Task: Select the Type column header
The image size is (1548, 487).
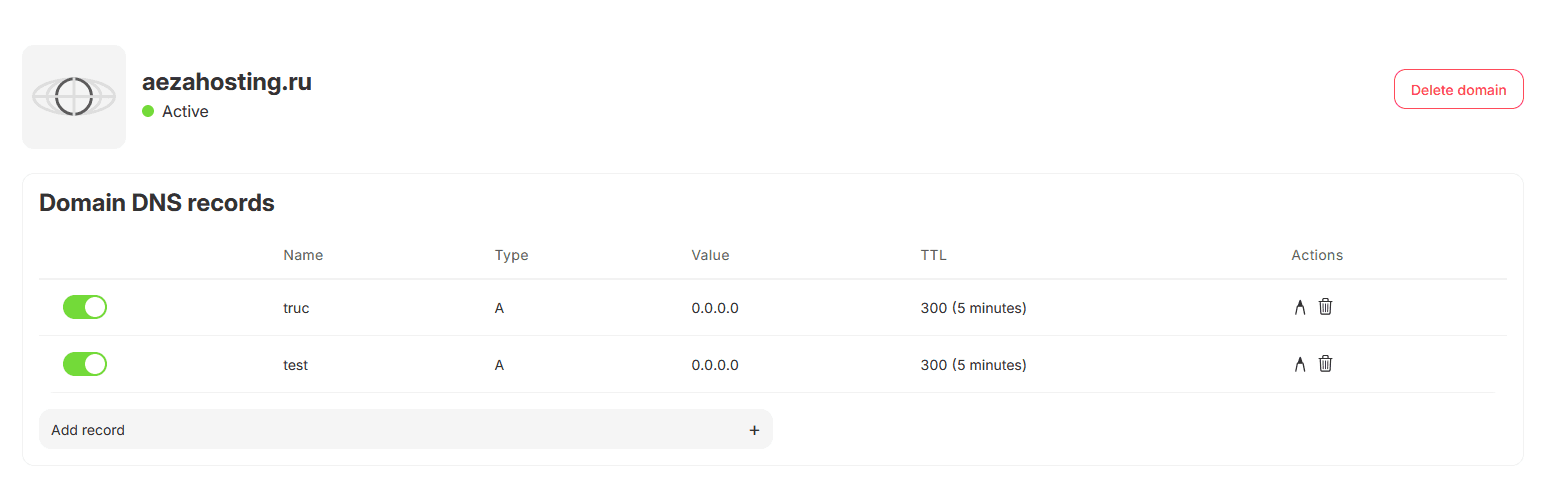Action: [x=511, y=255]
